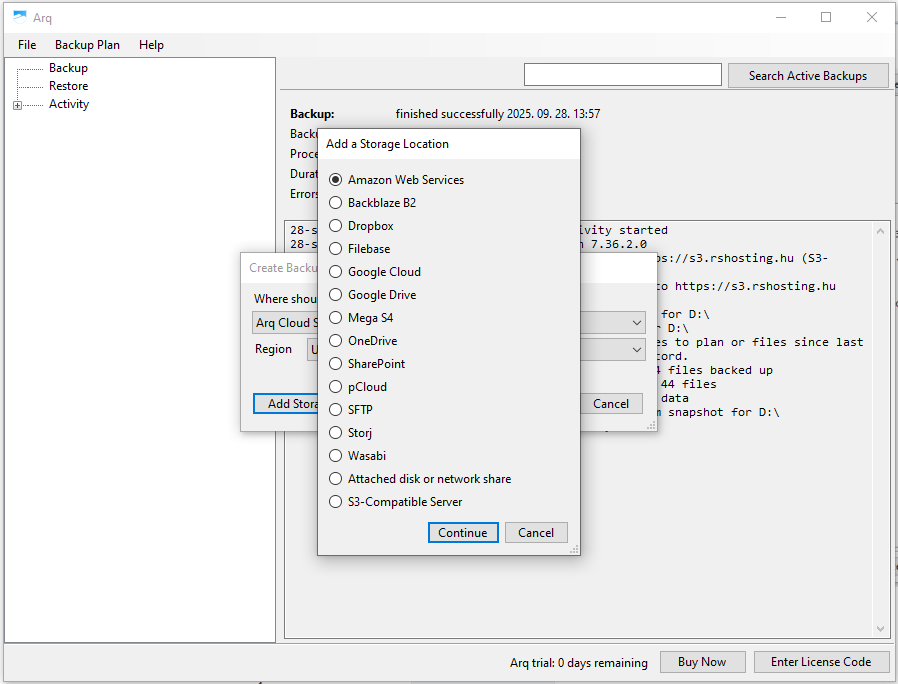Viewport: 898px width, 684px height.
Task: Click the log pane vertical scrollbar
Action: point(881,430)
